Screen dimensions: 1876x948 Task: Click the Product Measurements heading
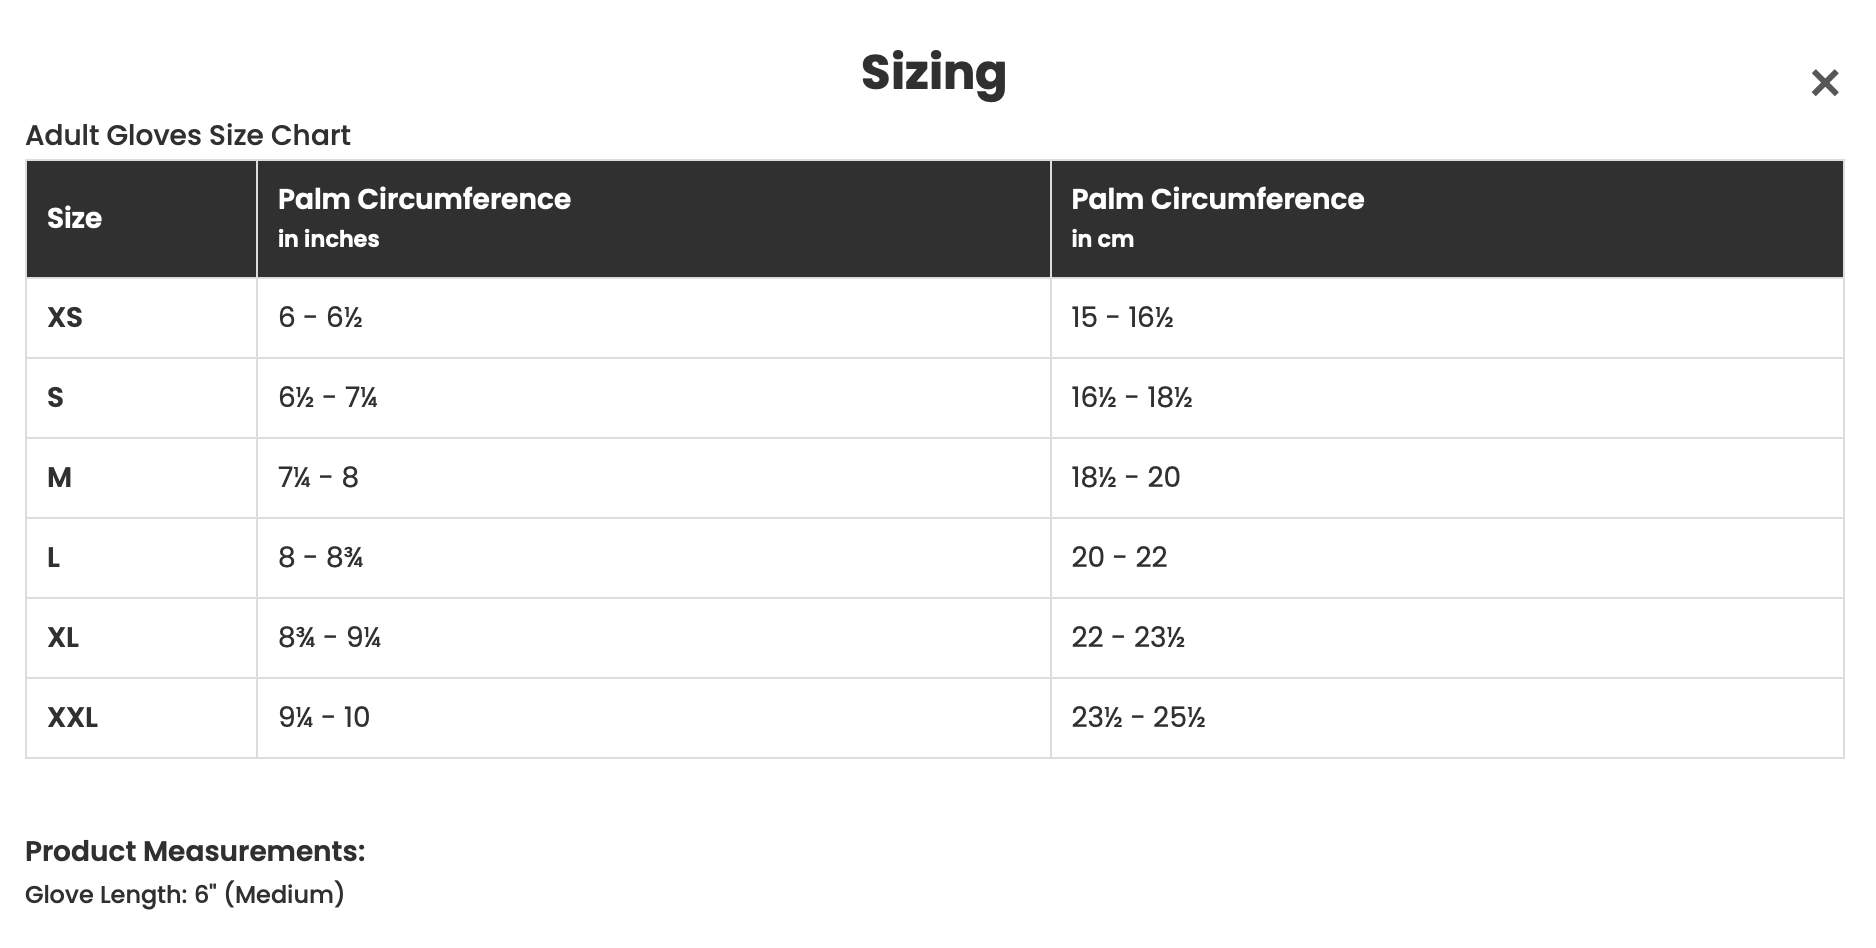coord(195,851)
